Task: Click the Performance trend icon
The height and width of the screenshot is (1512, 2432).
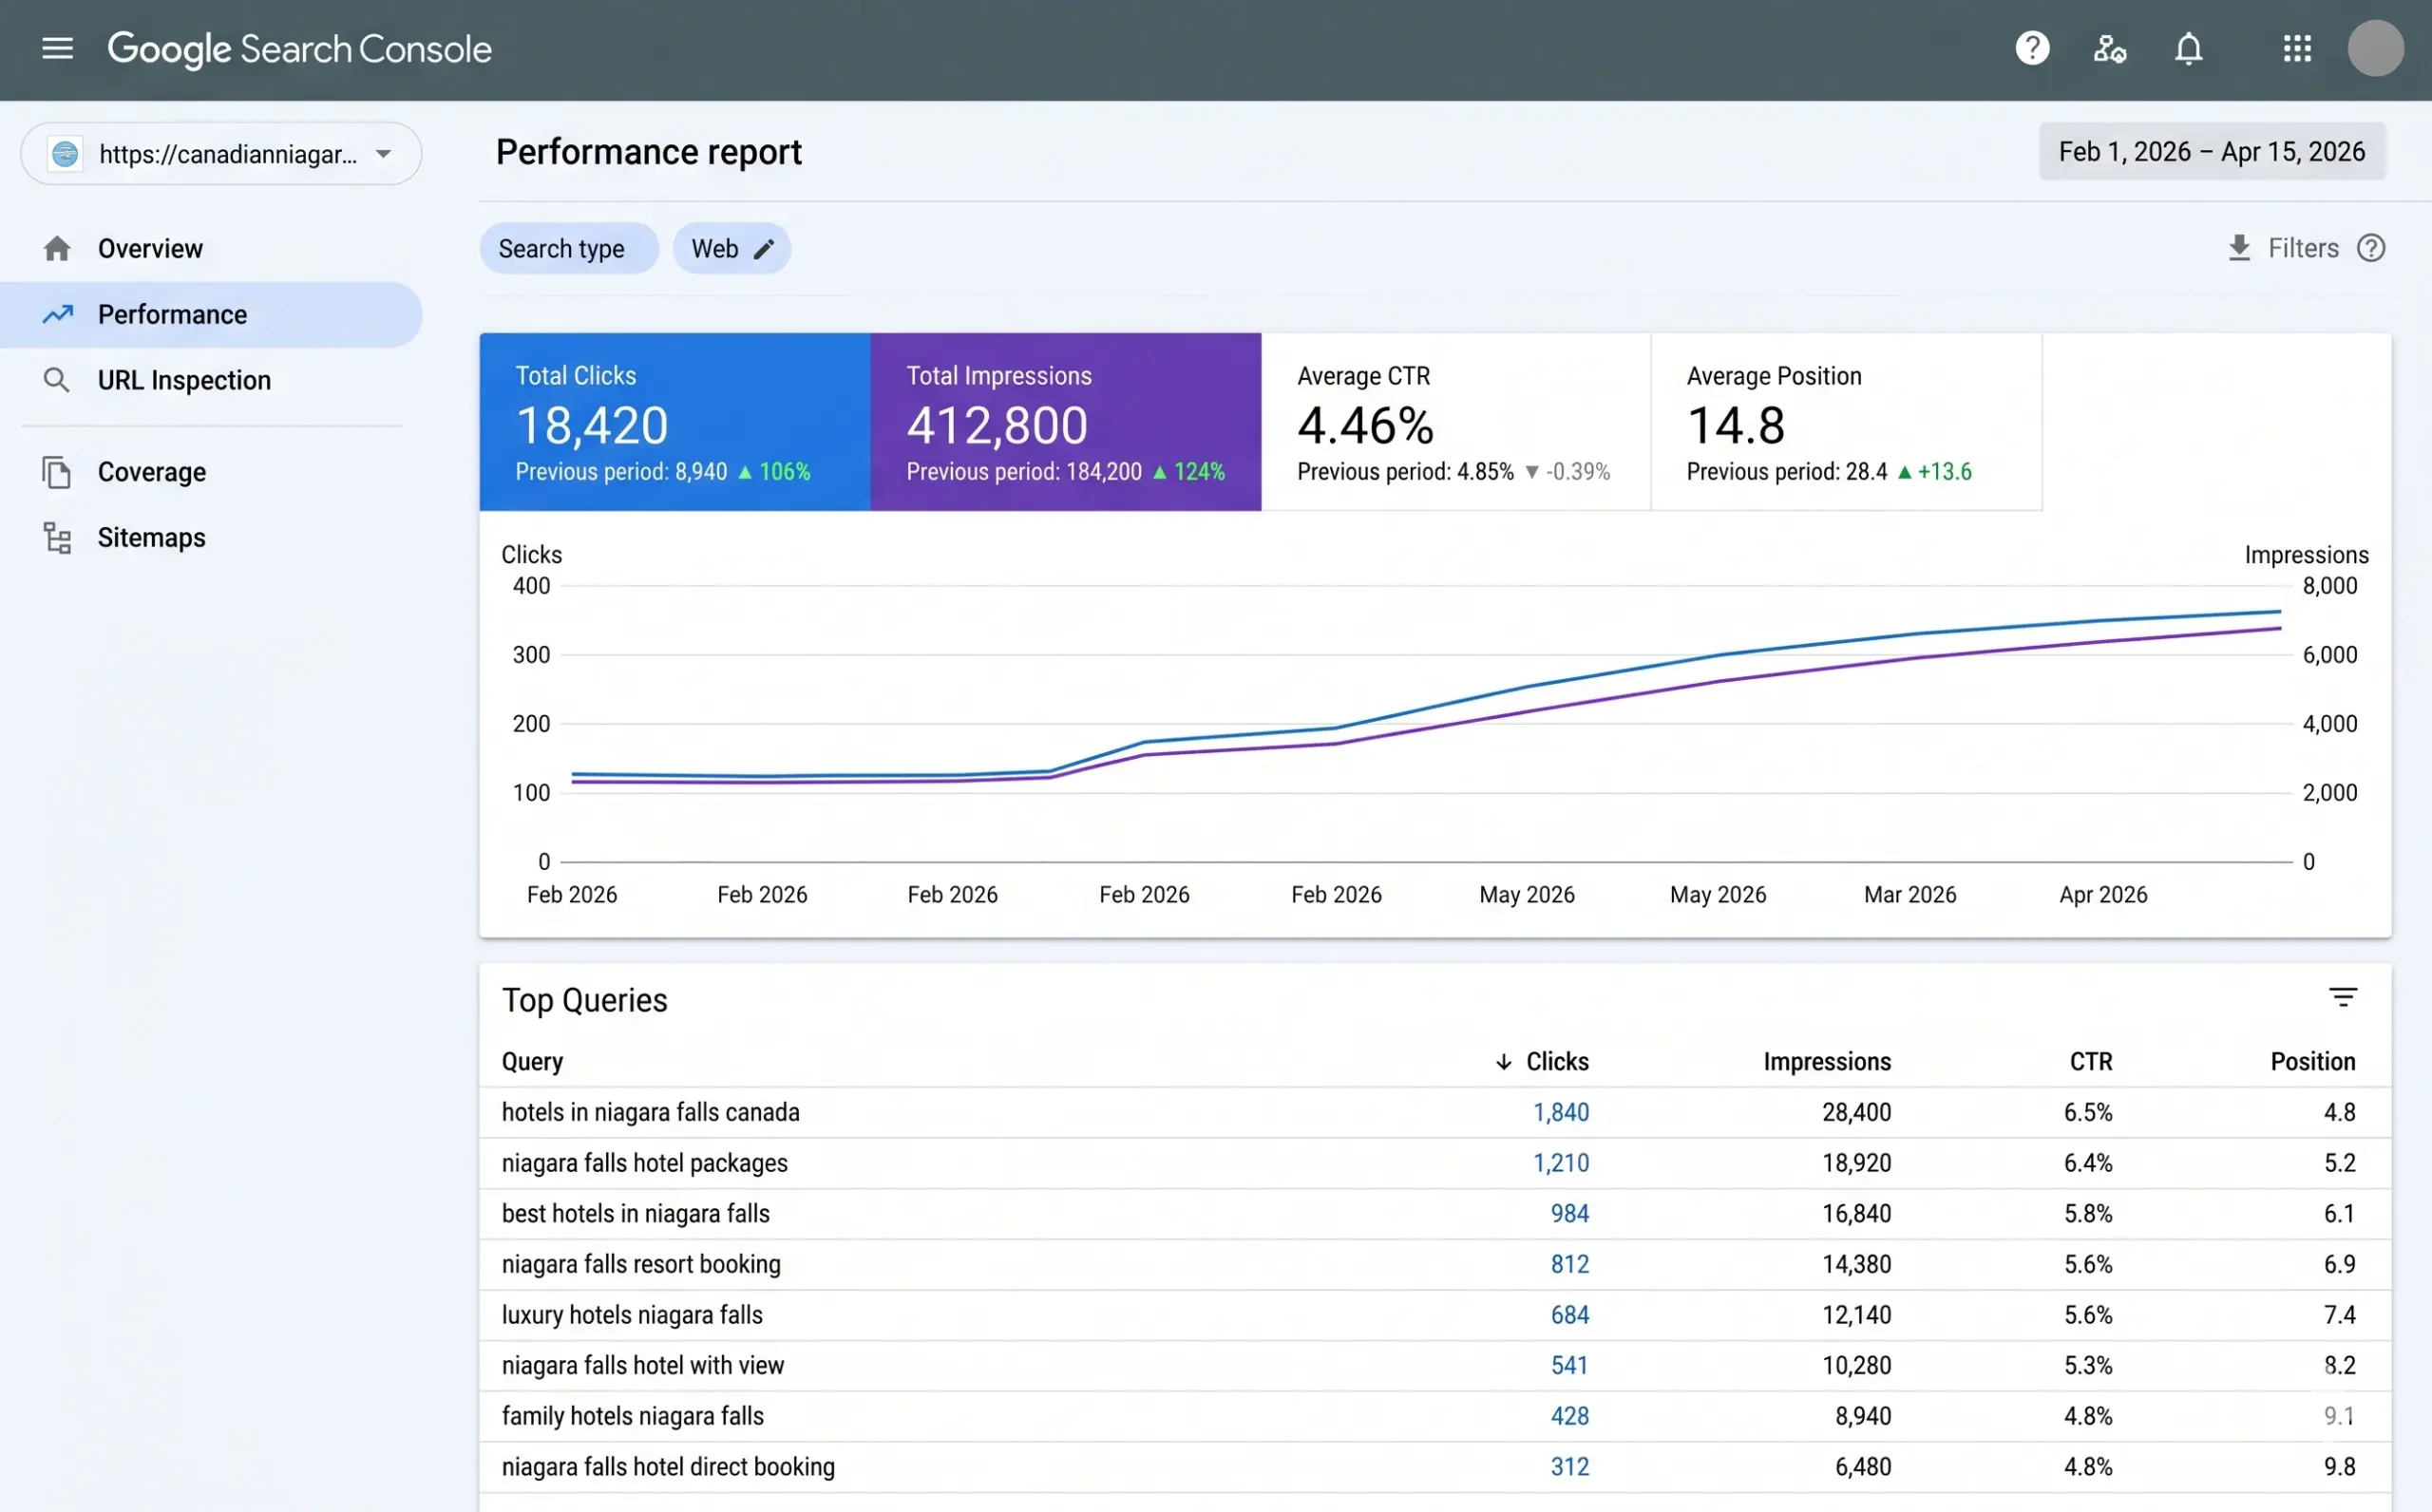Action: [x=57, y=314]
